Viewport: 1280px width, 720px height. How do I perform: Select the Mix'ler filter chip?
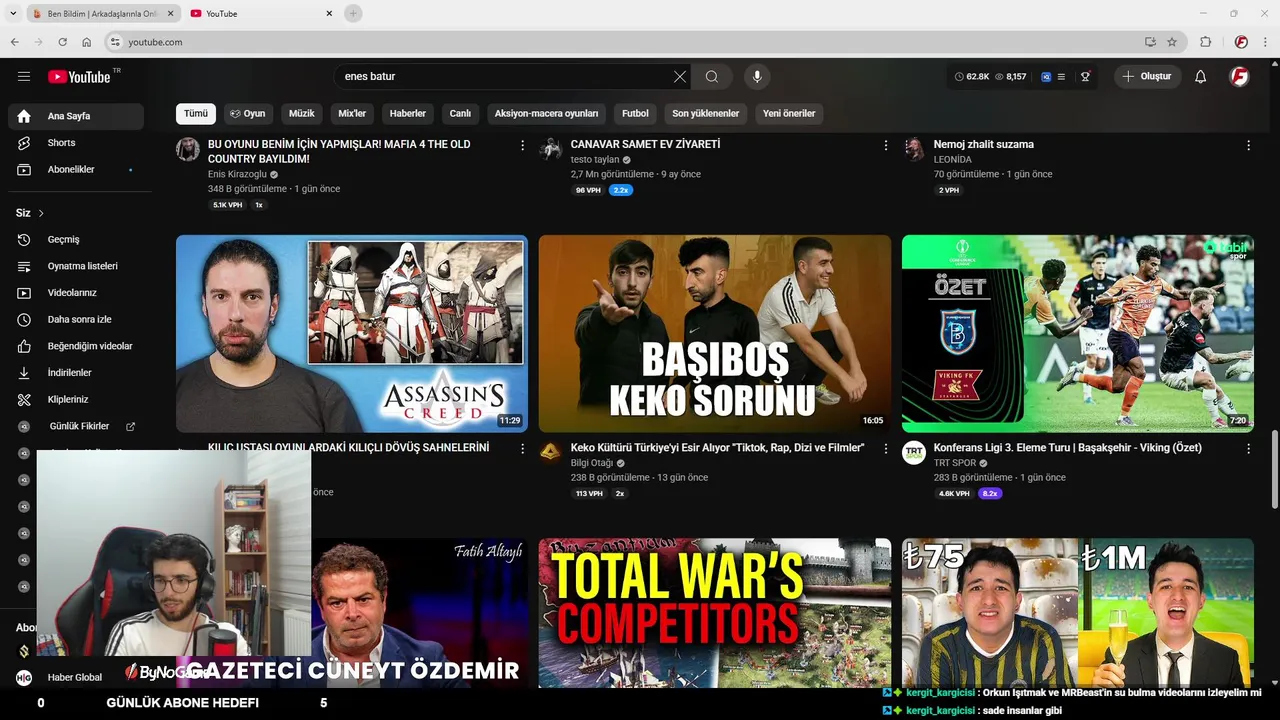[352, 113]
